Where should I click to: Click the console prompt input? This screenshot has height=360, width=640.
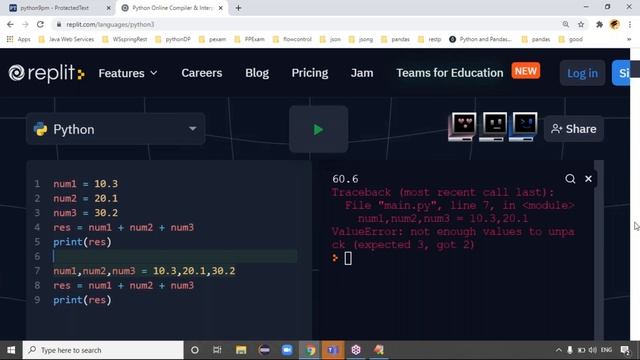point(348,258)
